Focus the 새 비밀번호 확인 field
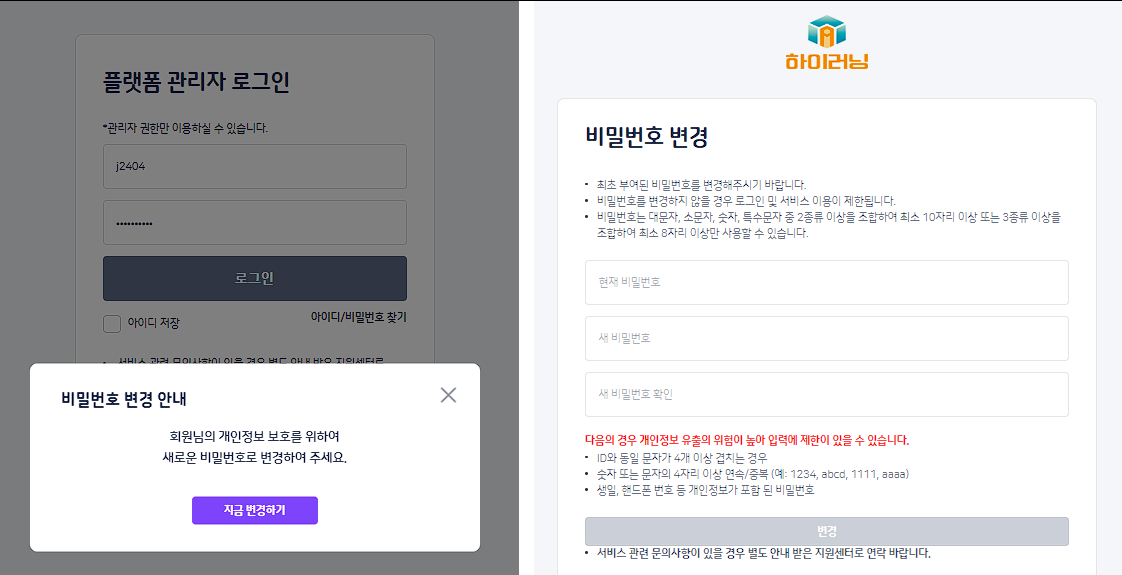The height and width of the screenshot is (575, 1122). [826, 394]
